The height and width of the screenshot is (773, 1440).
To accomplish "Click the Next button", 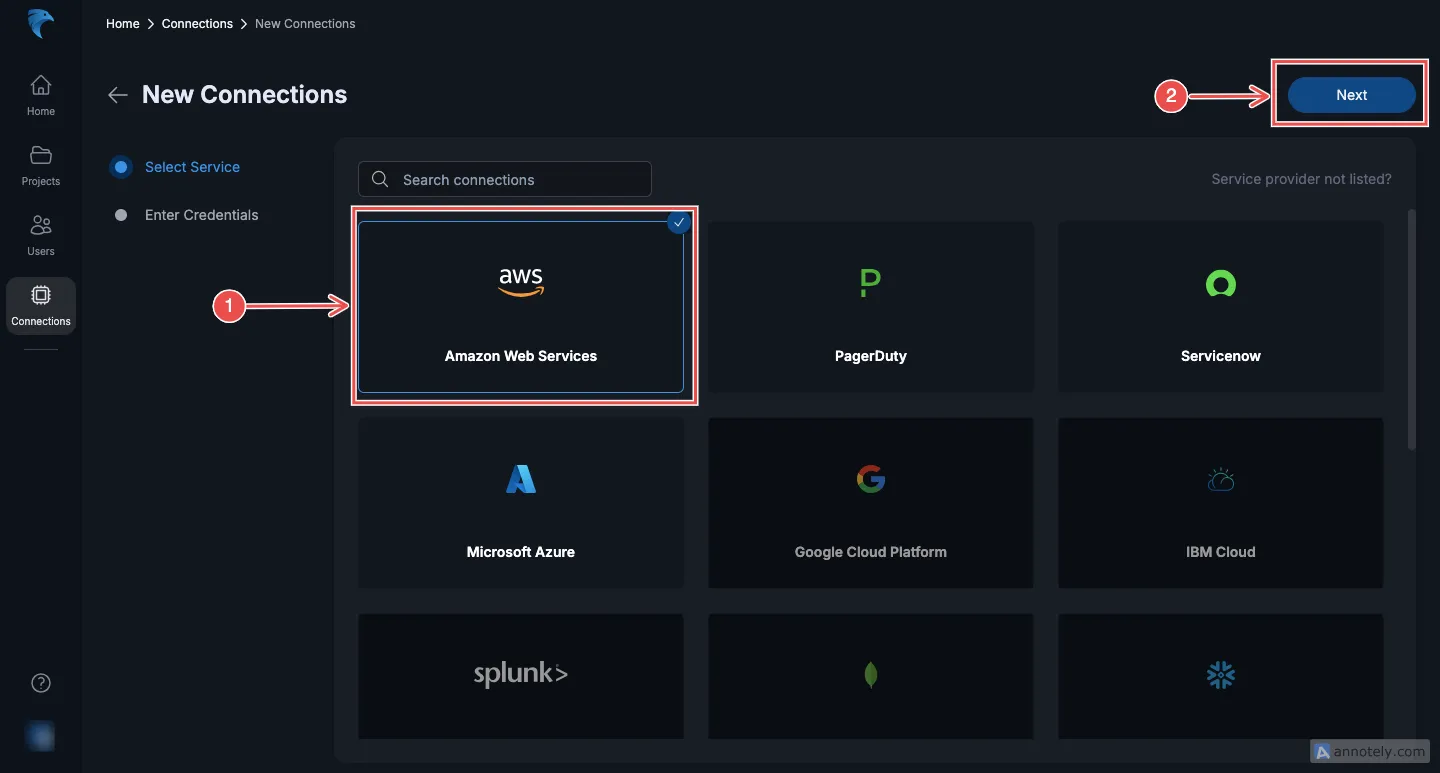I will [1352, 95].
